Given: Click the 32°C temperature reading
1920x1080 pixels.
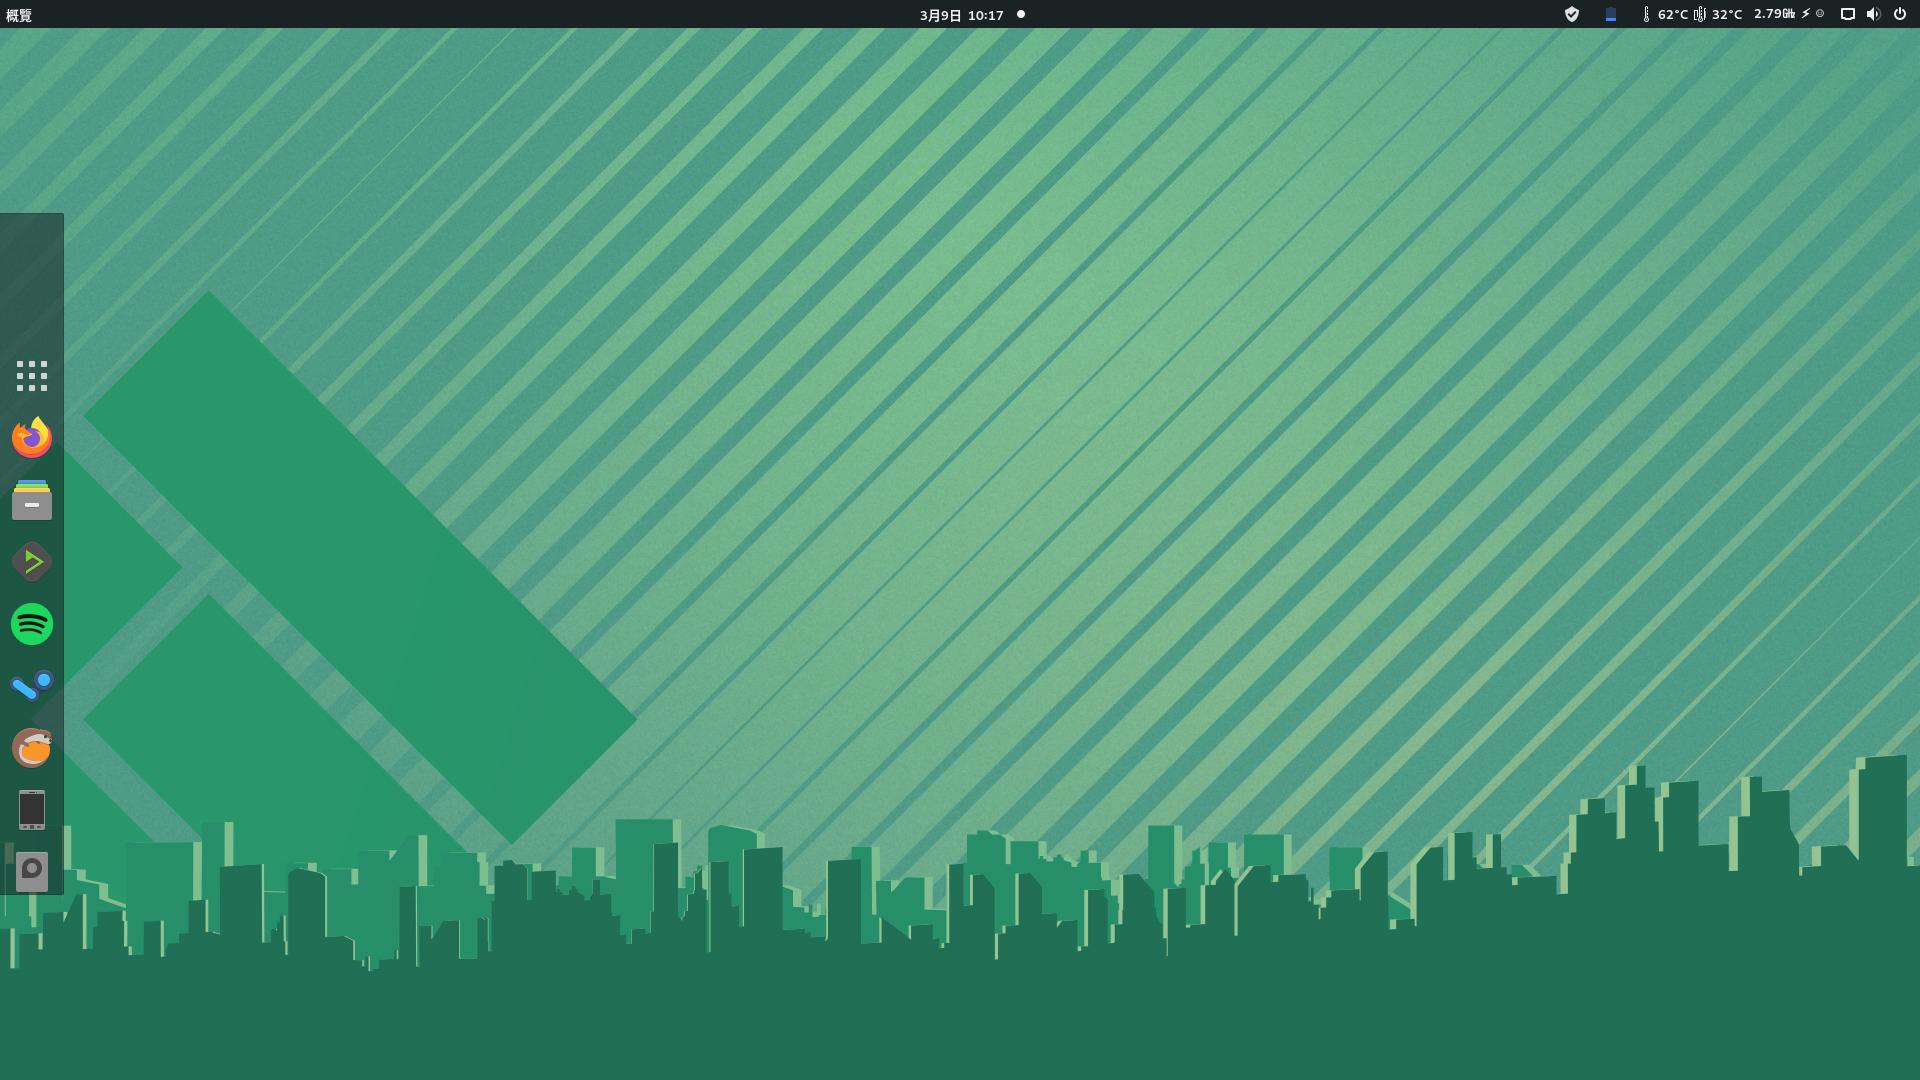Looking at the screenshot, I should (1727, 14).
